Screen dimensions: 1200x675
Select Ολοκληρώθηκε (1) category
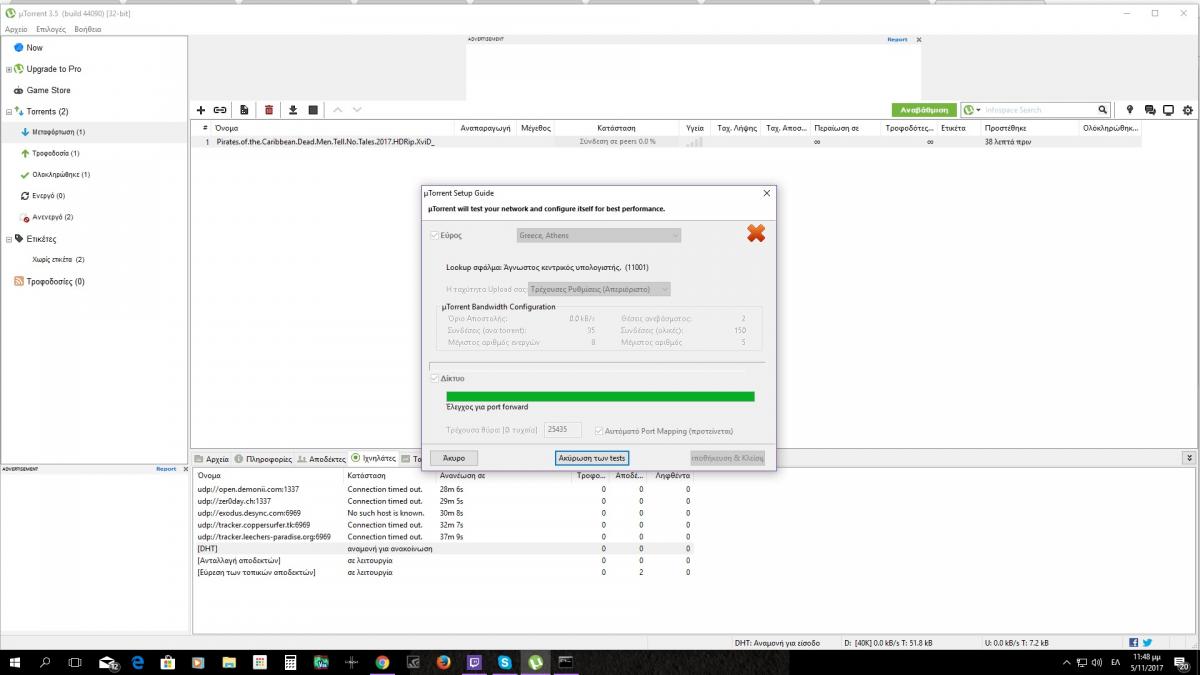pos(55,174)
